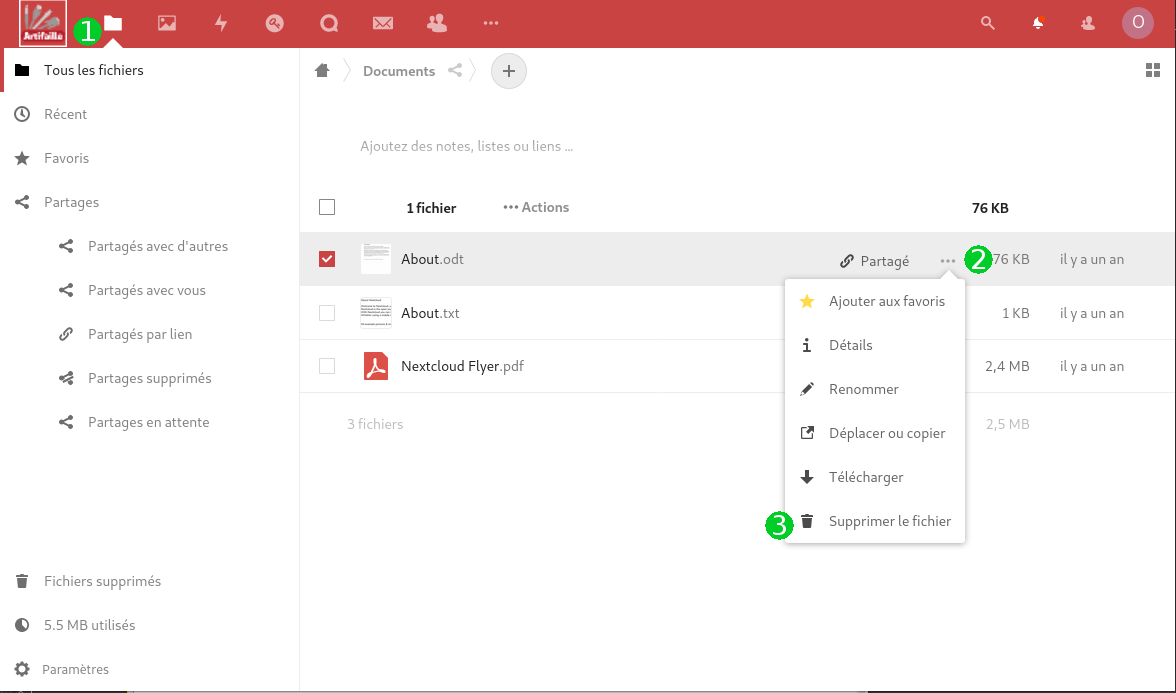Click the Nextcloud Flyer PDF icon
Viewport: 1176px width, 693px height.
tap(376, 366)
